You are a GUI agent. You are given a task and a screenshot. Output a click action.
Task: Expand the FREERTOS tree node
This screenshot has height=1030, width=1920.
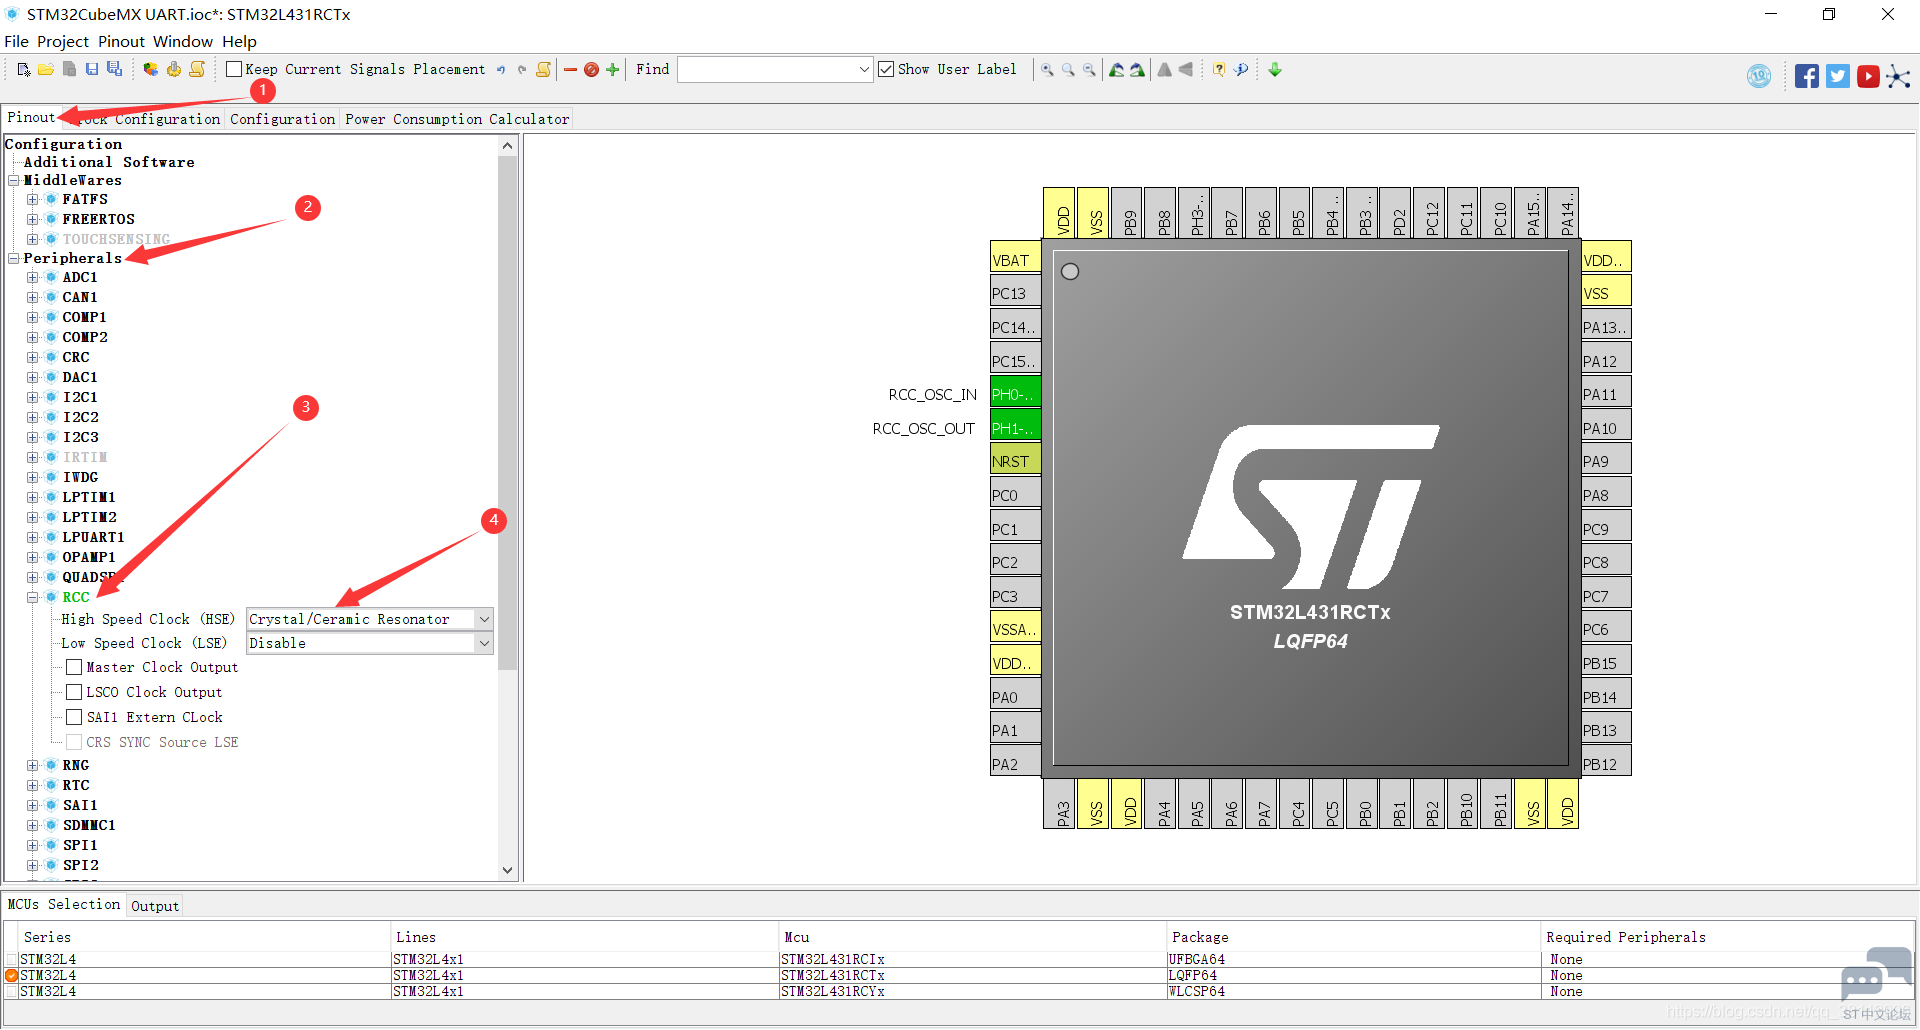click(x=33, y=219)
